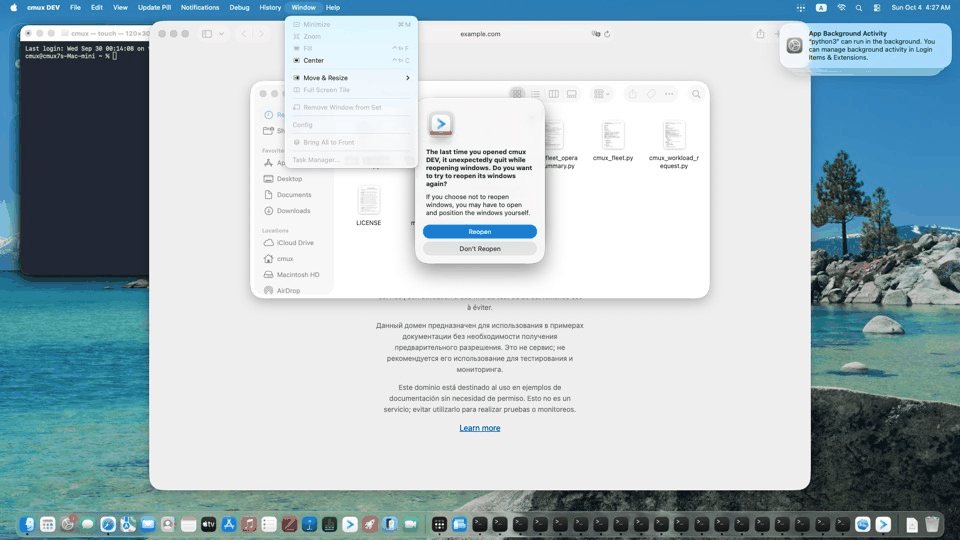Expand the Move & Resize submenu
Viewport: 960px width, 540px height.
[x=351, y=78]
